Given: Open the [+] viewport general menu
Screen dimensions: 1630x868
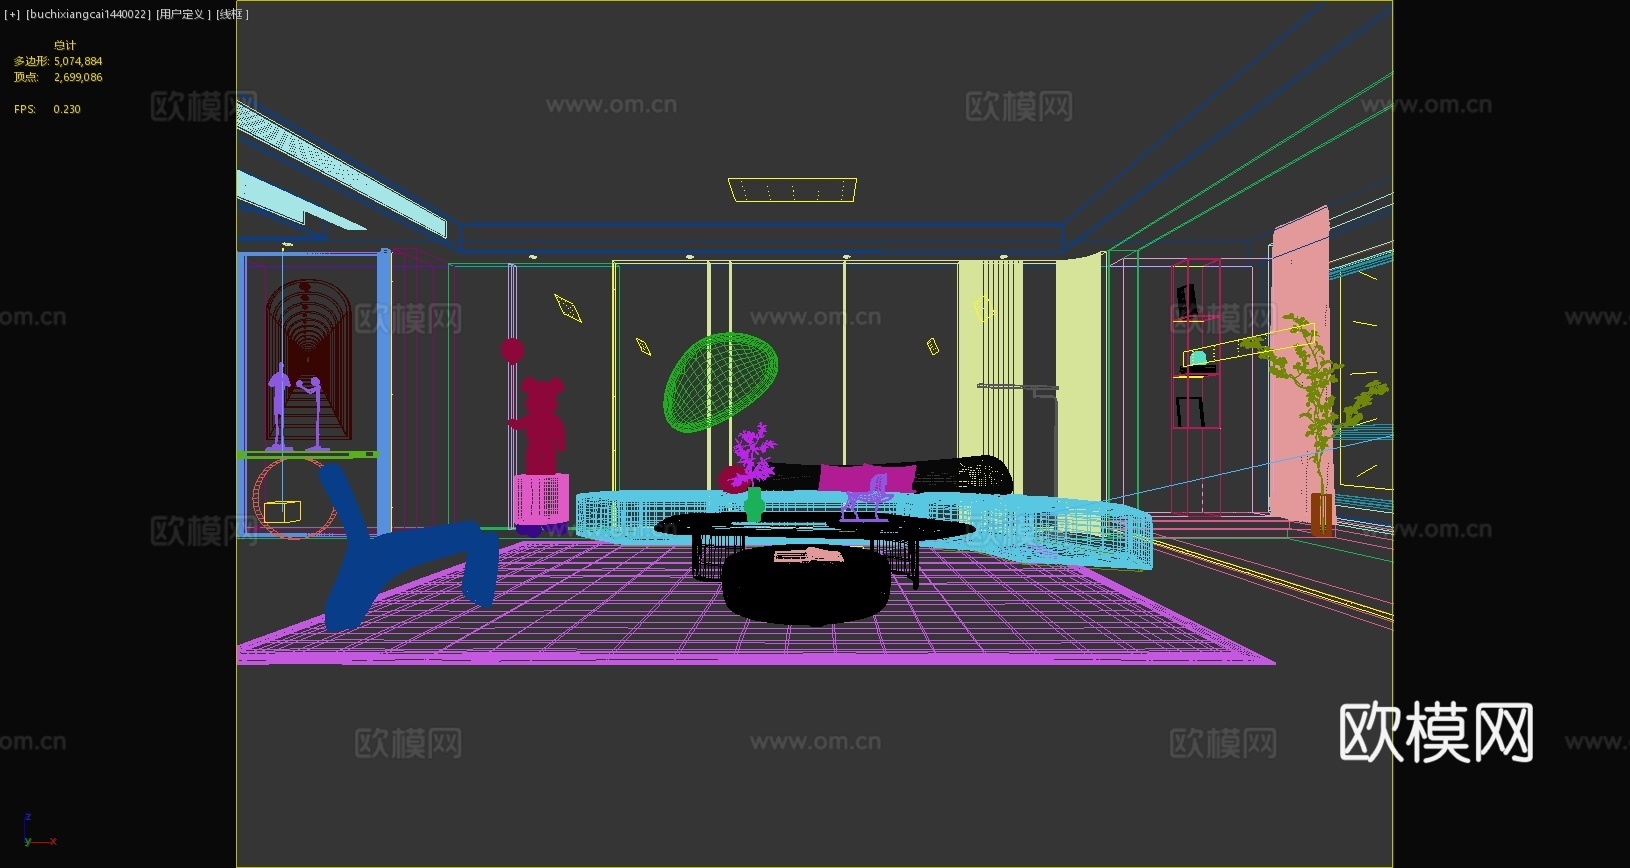Looking at the screenshot, I should [12, 14].
